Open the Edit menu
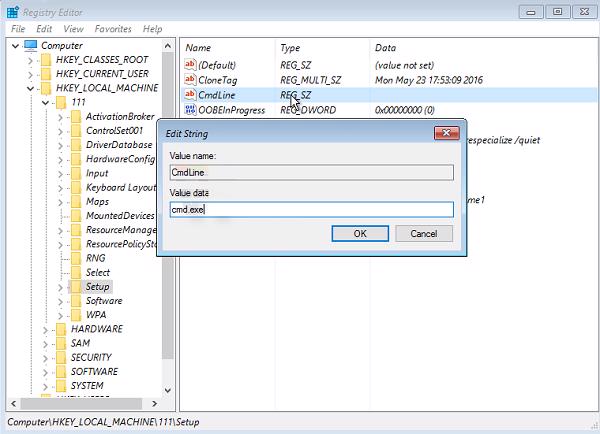The image size is (600, 434). (44, 29)
